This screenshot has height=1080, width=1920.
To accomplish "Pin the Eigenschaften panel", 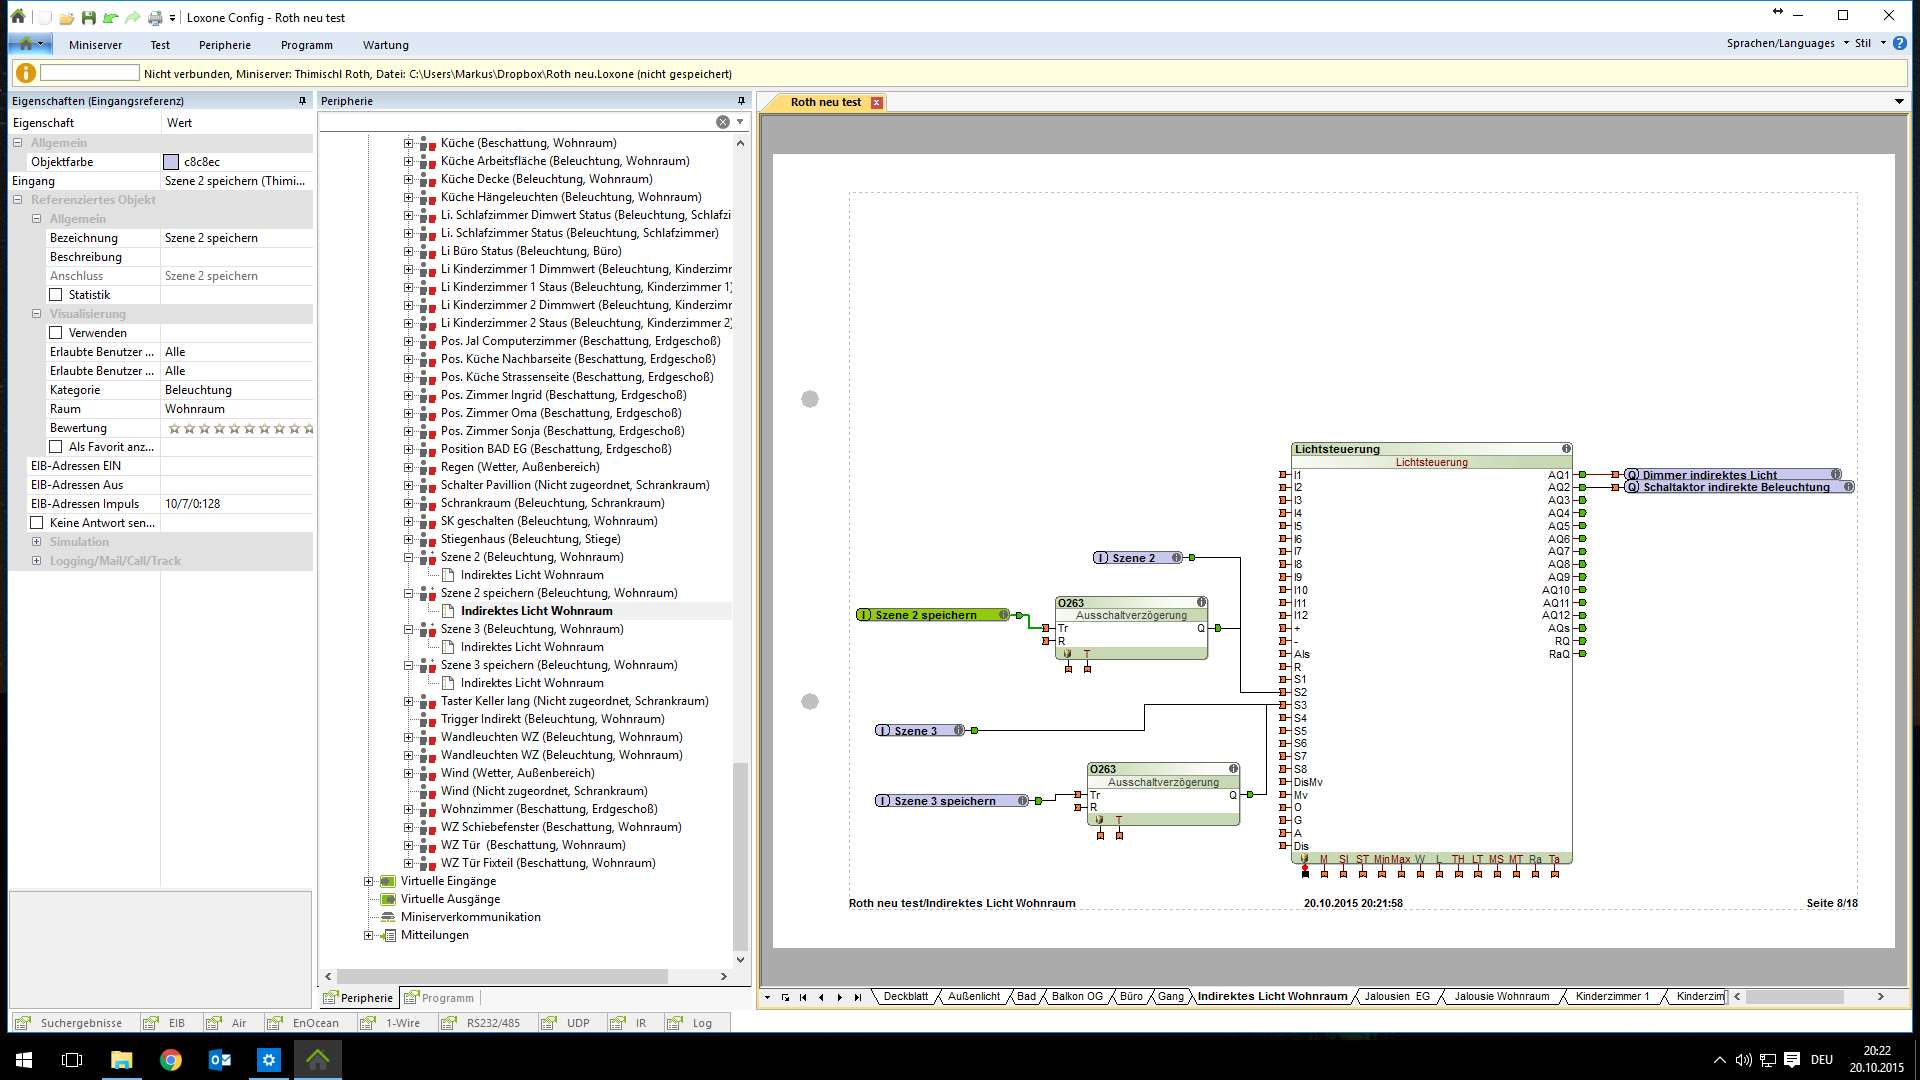I will click(302, 101).
